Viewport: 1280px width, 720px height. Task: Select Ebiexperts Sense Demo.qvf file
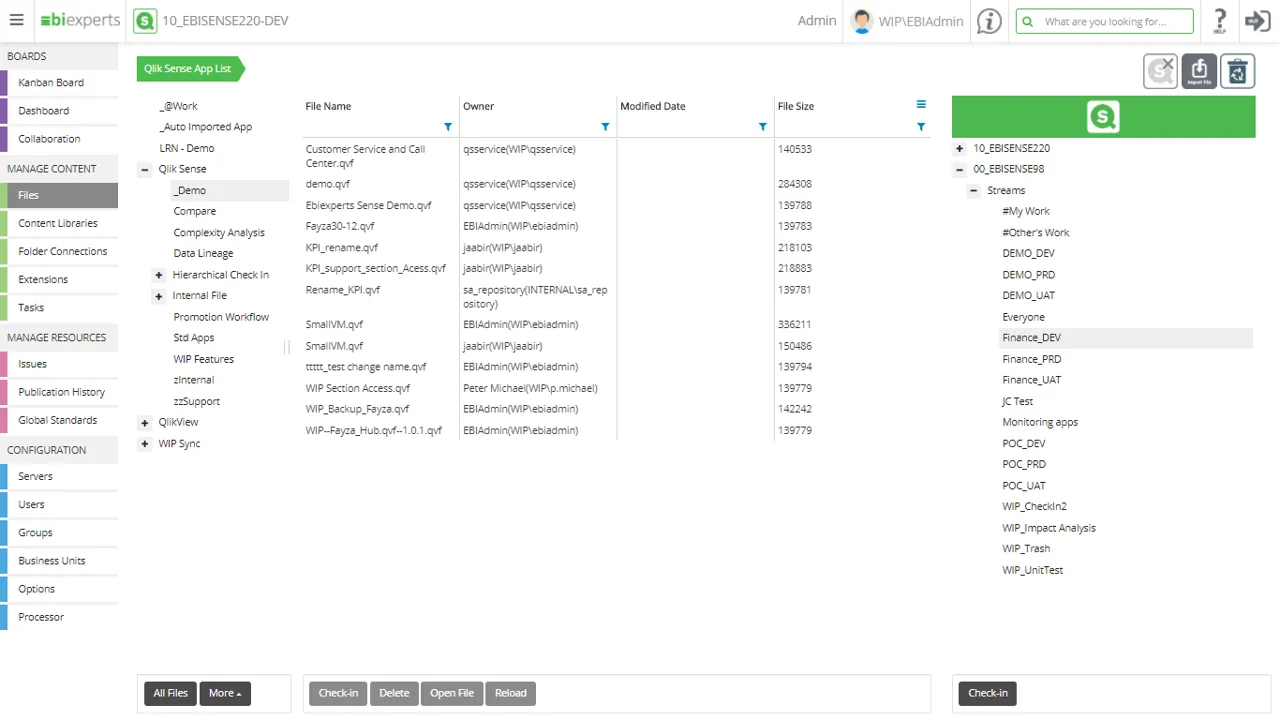[x=369, y=206]
